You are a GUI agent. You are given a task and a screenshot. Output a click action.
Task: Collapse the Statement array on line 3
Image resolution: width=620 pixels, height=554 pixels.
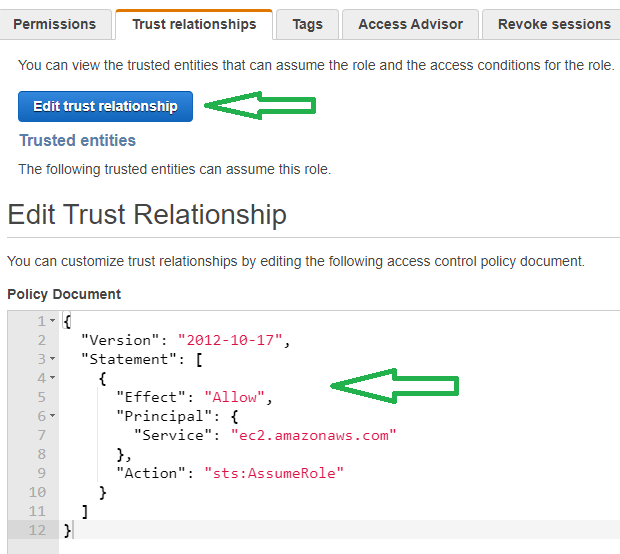click(x=52, y=359)
